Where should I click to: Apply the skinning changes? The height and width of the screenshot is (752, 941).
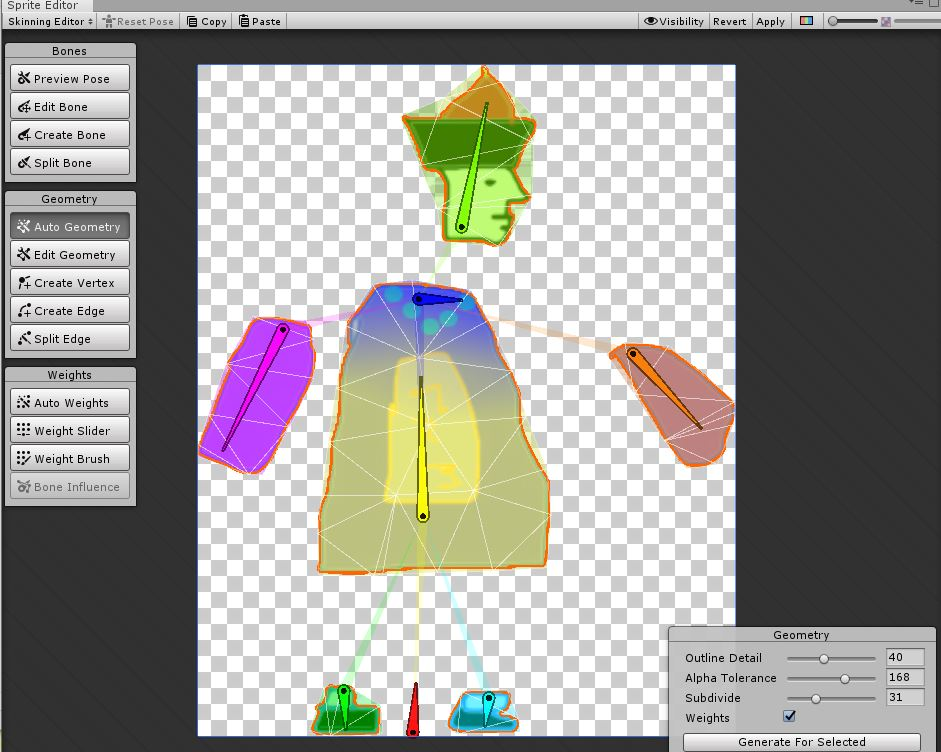click(770, 20)
